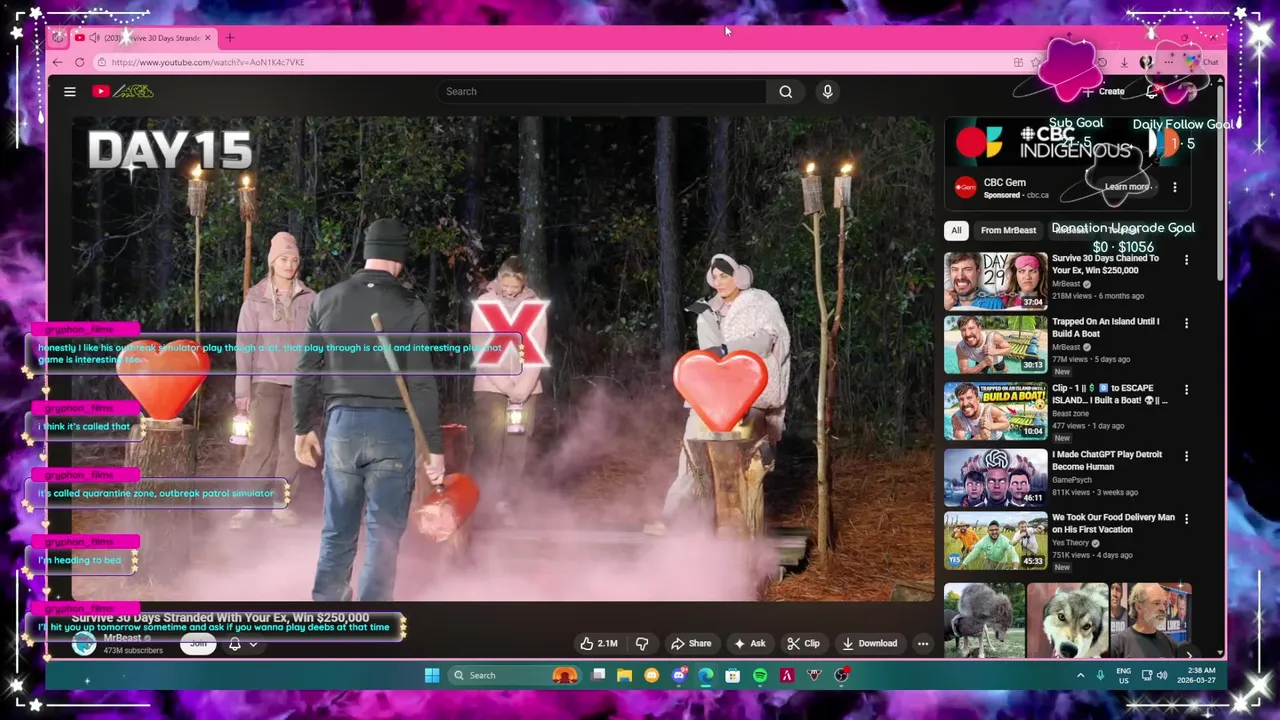Click the YouTube search magnifier button
This screenshot has height=720, width=1280.
(786, 91)
